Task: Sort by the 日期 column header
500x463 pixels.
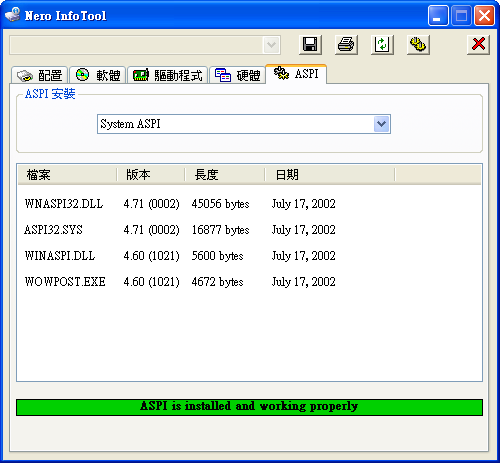Action: tap(330, 175)
